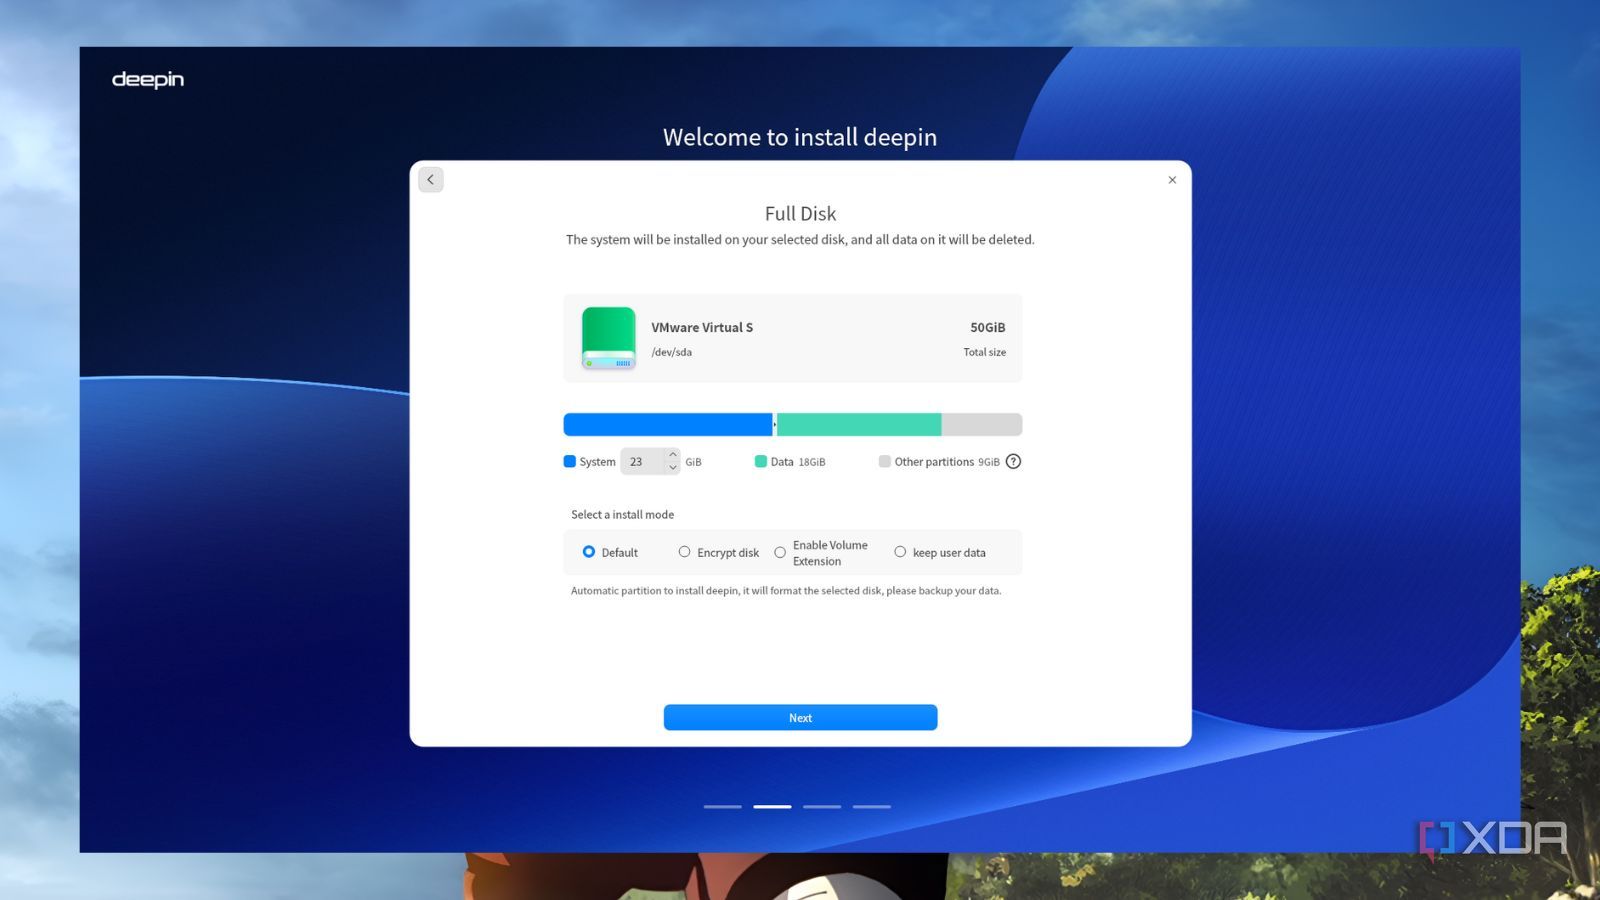Viewport: 1600px width, 900px height.
Task: Click the 50GiB total size value
Action: pyautogui.click(x=988, y=327)
